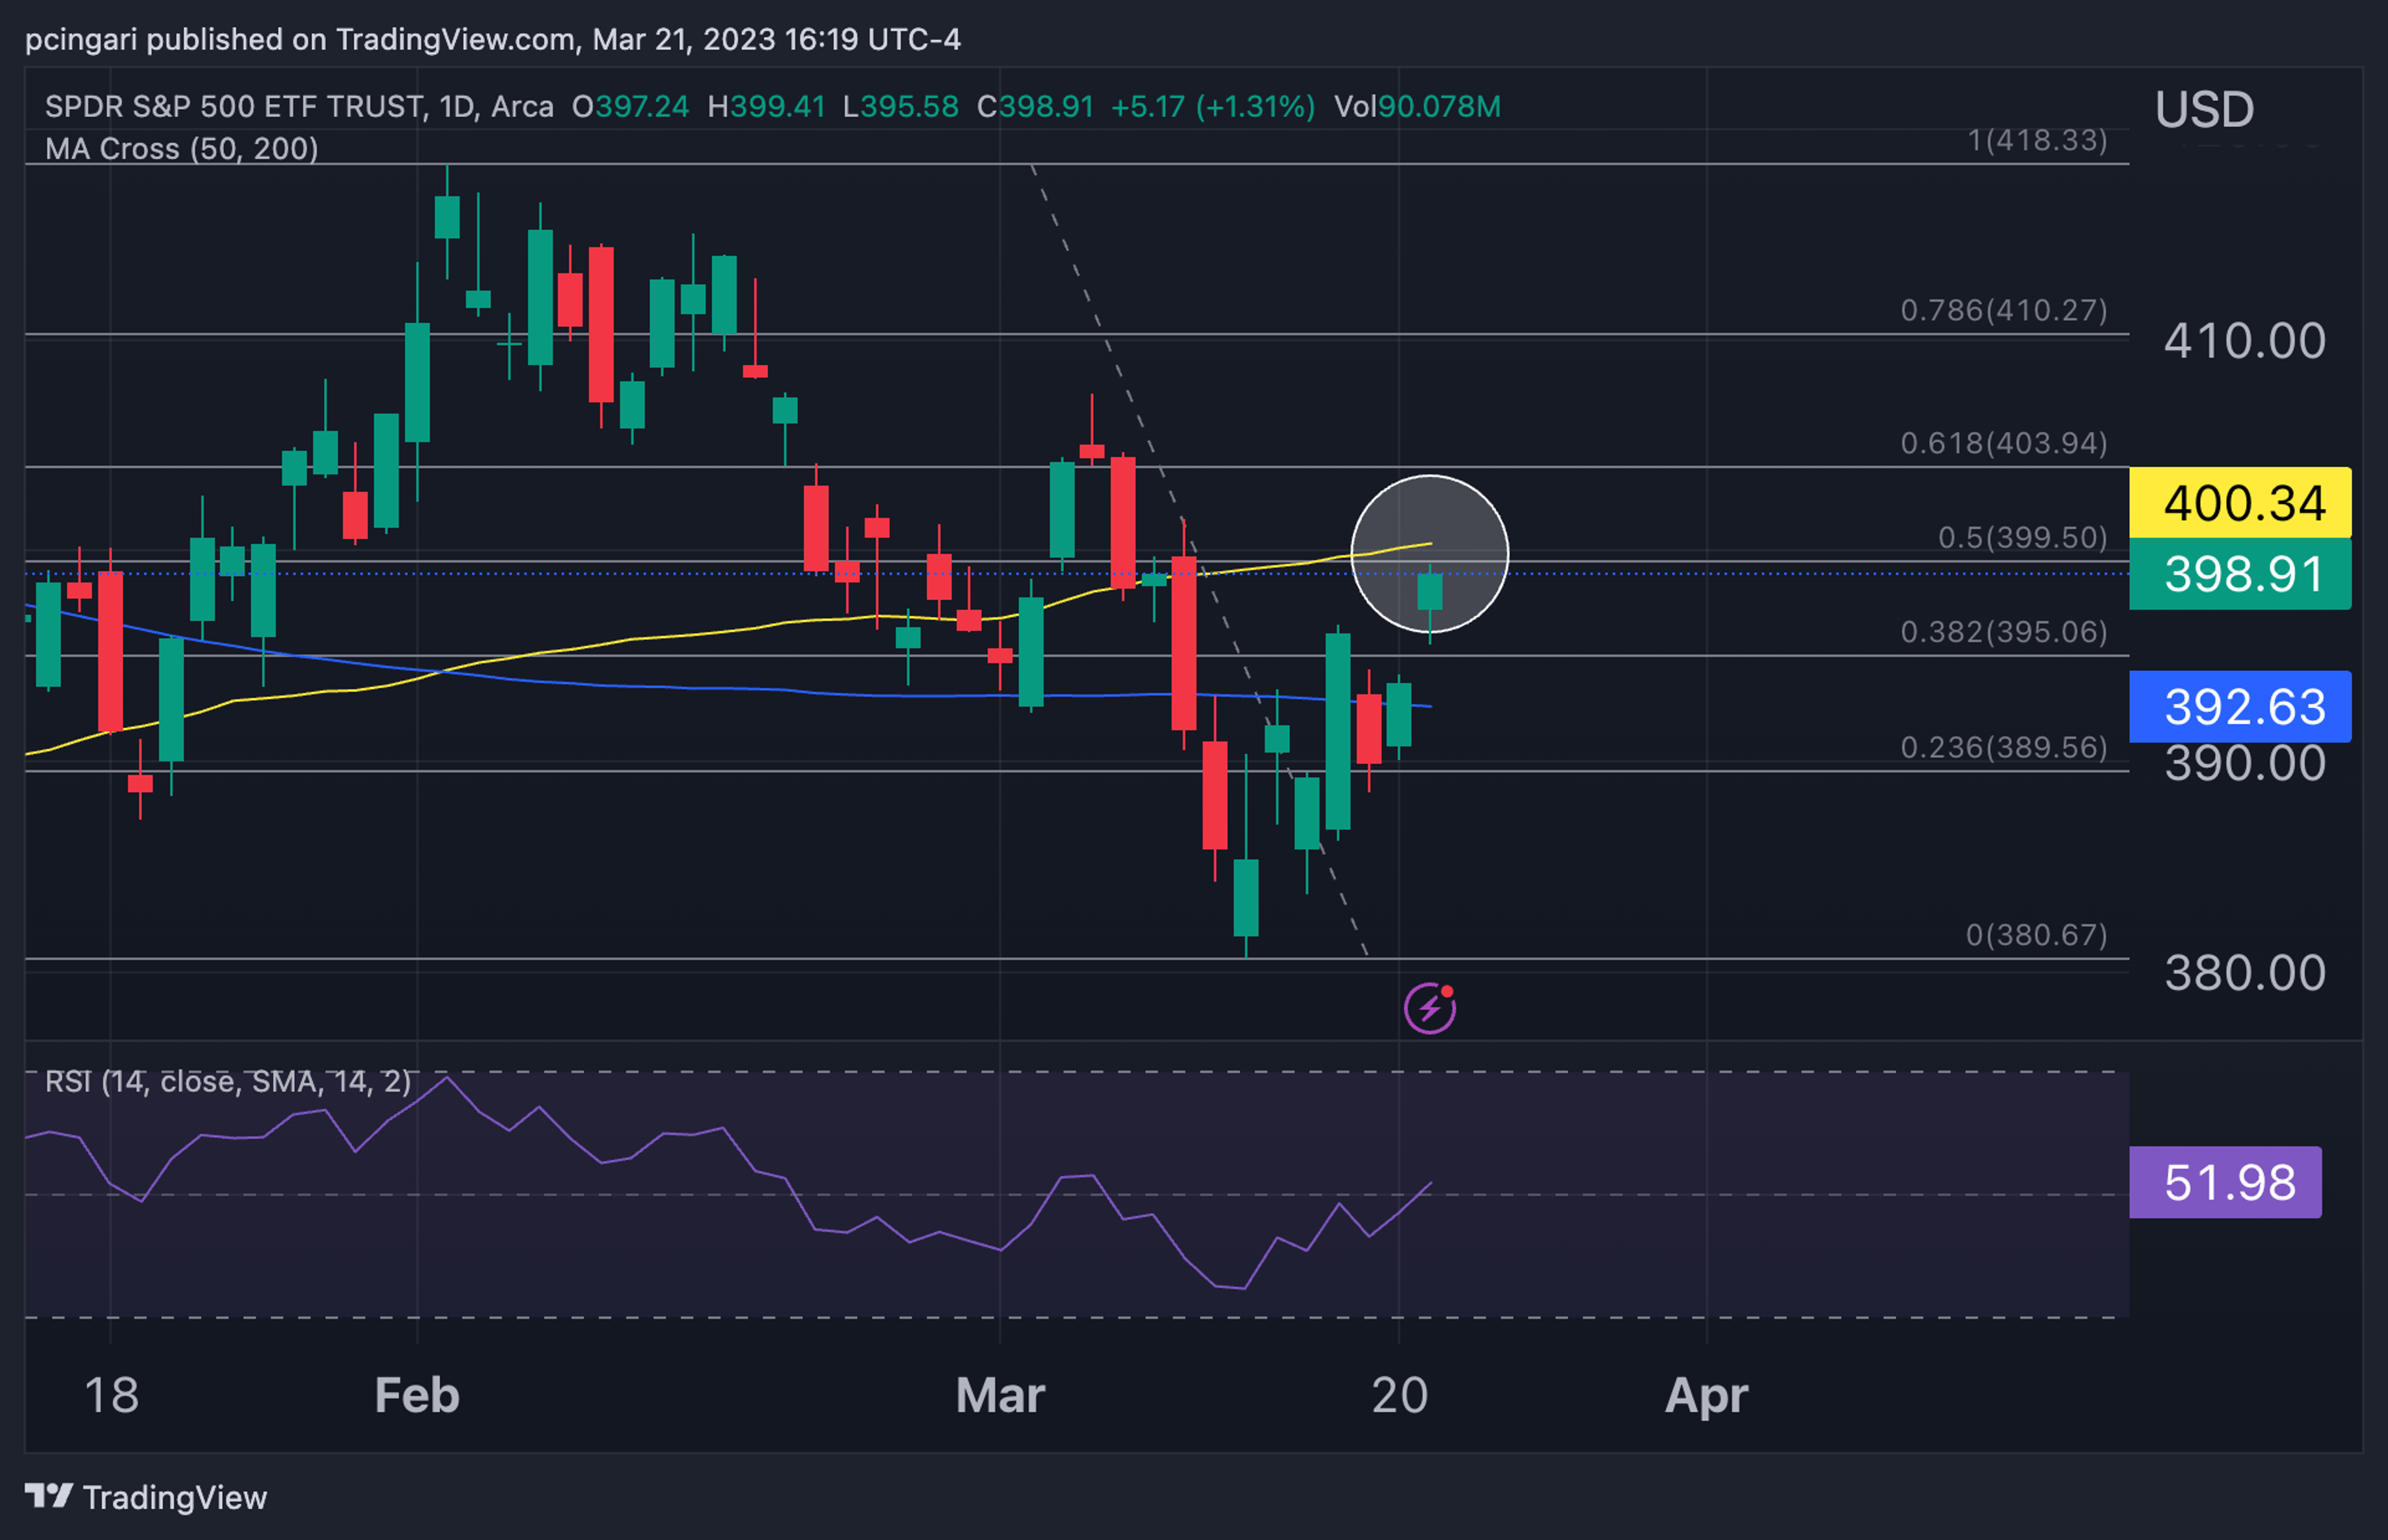Select the green 398.91 current price label
The image size is (2388, 1540).
pos(2240,574)
